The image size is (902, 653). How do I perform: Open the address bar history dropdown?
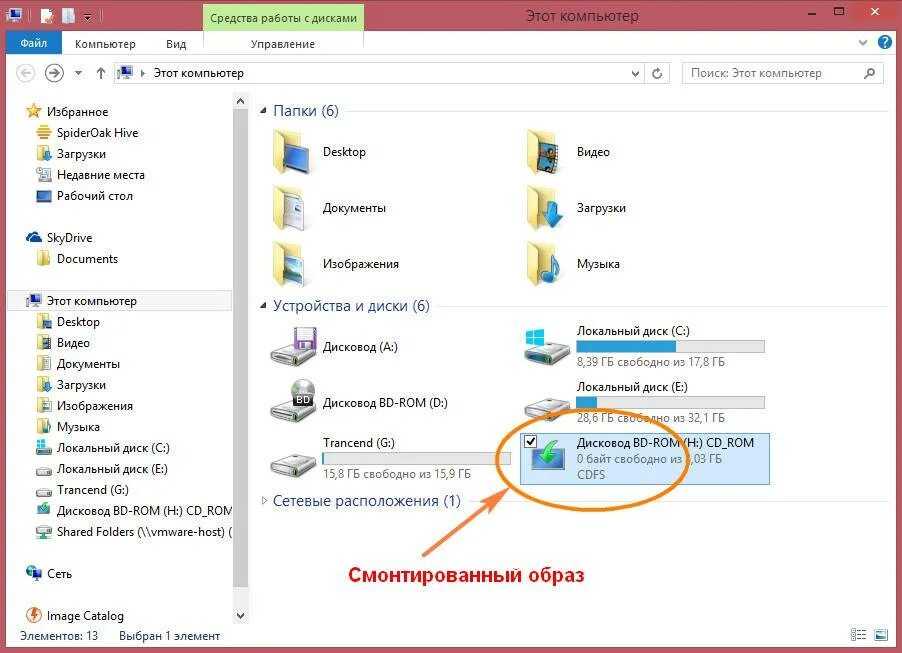635,73
